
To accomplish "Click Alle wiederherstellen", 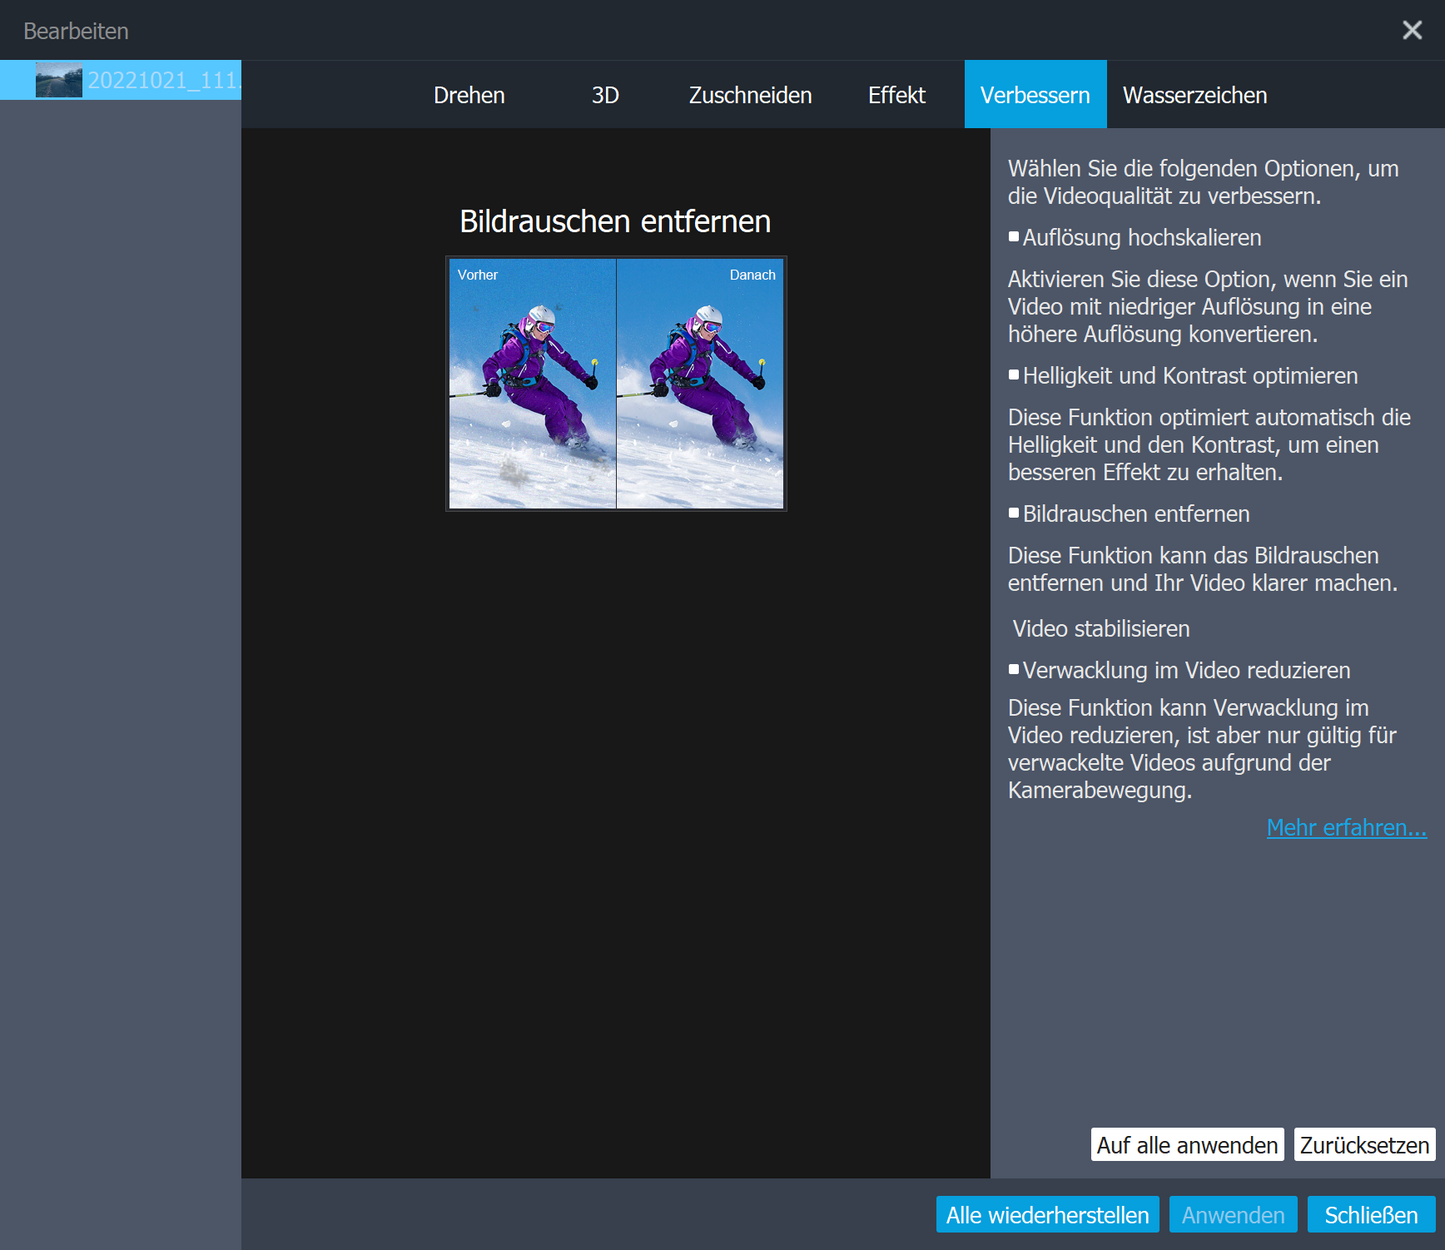I will pos(1047,1215).
